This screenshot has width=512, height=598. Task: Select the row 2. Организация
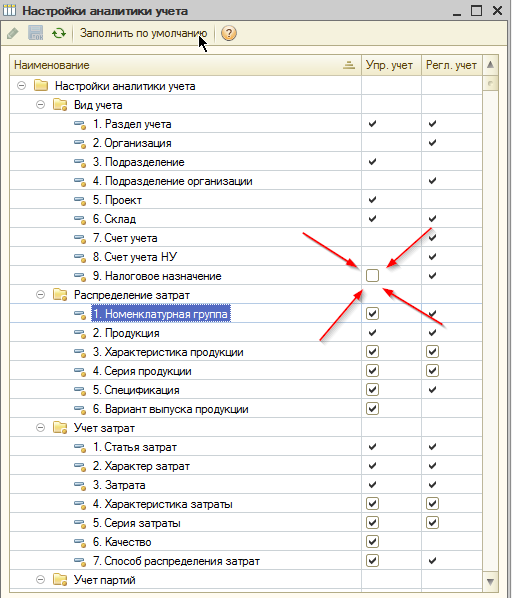point(246,143)
